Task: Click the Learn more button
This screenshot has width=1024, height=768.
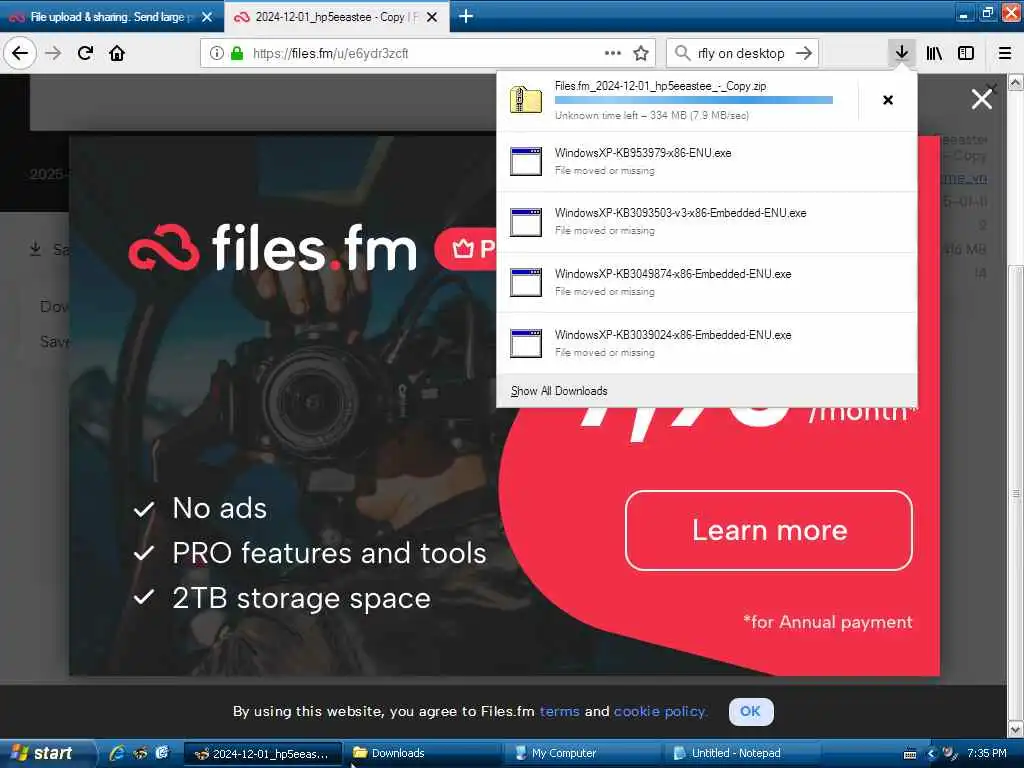Action: tap(769, 530)
